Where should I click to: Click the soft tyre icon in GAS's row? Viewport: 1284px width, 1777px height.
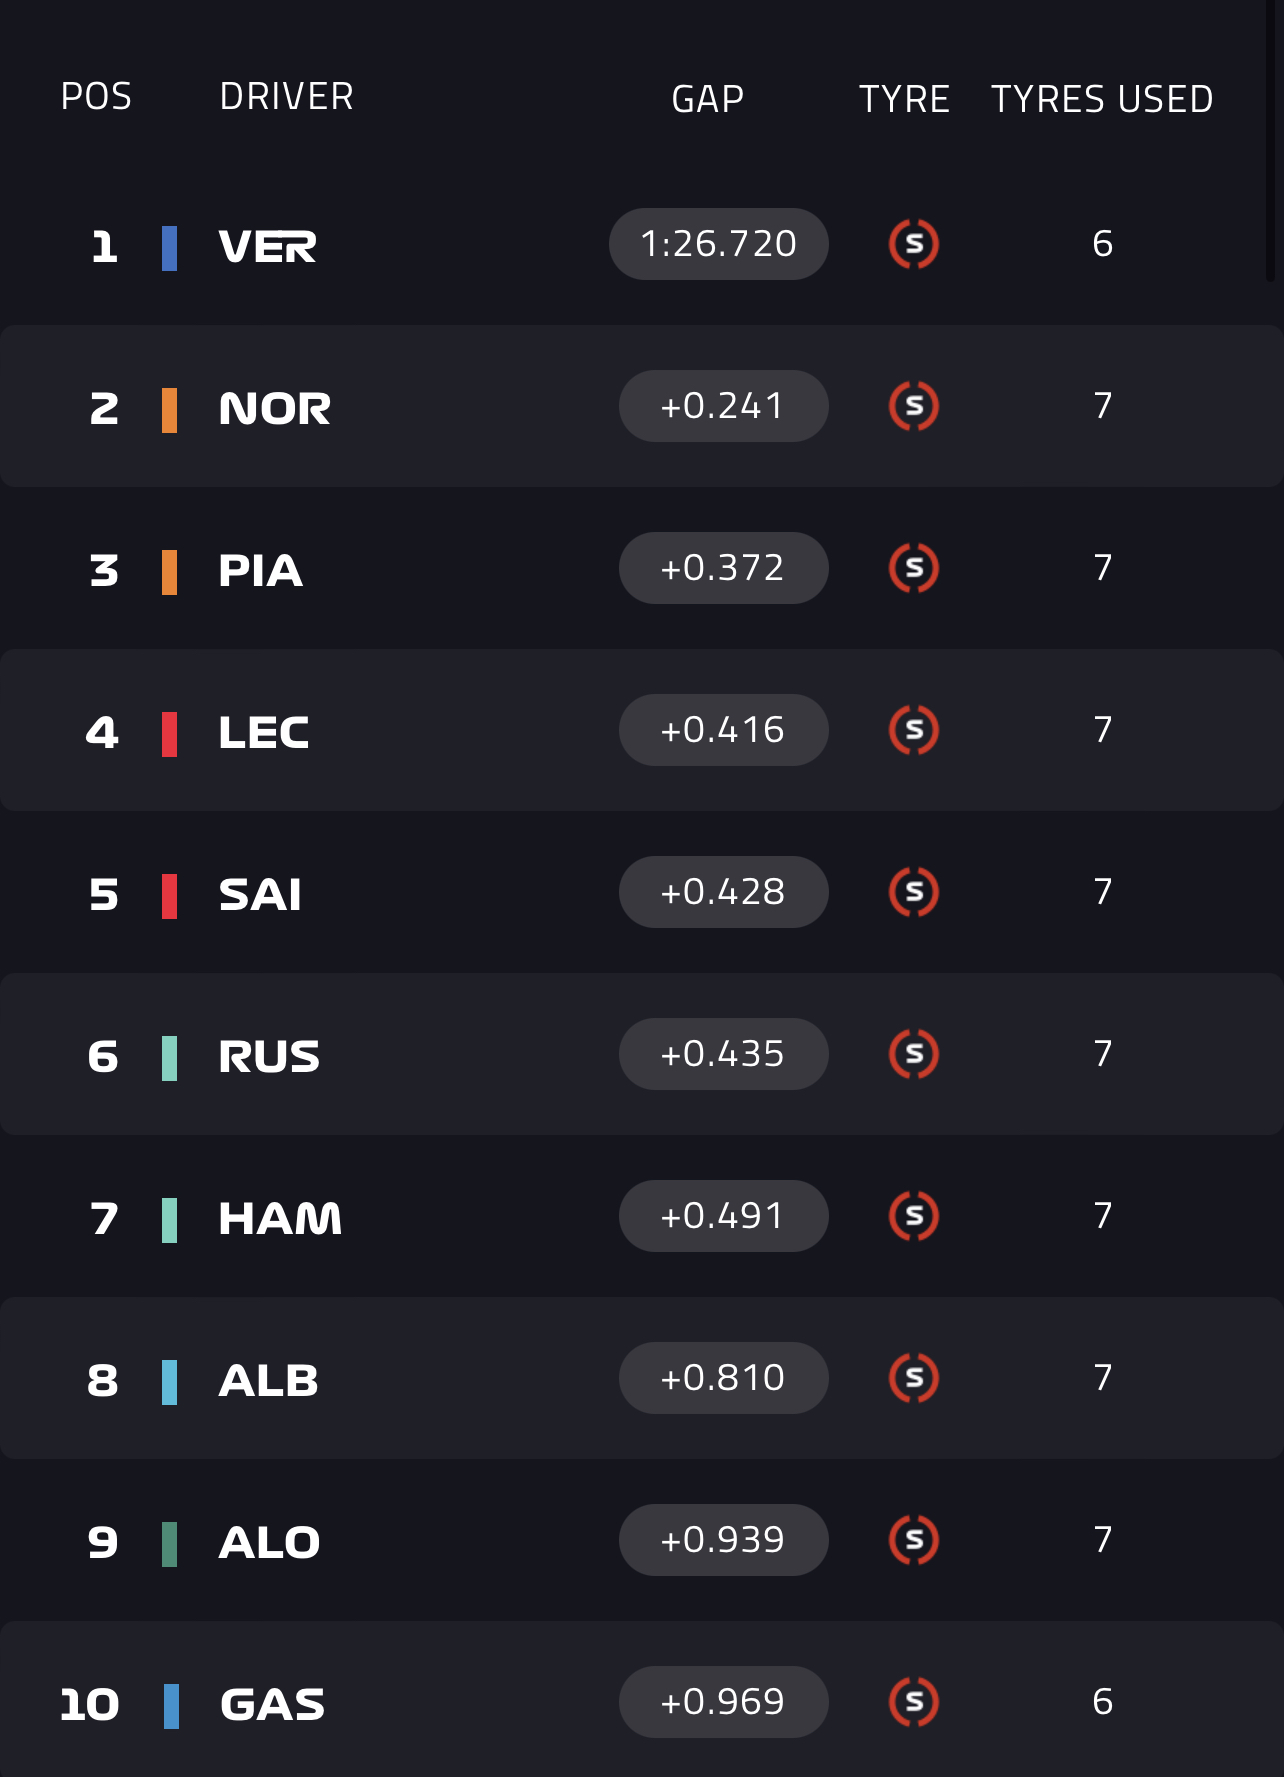tap(913, 1702)
